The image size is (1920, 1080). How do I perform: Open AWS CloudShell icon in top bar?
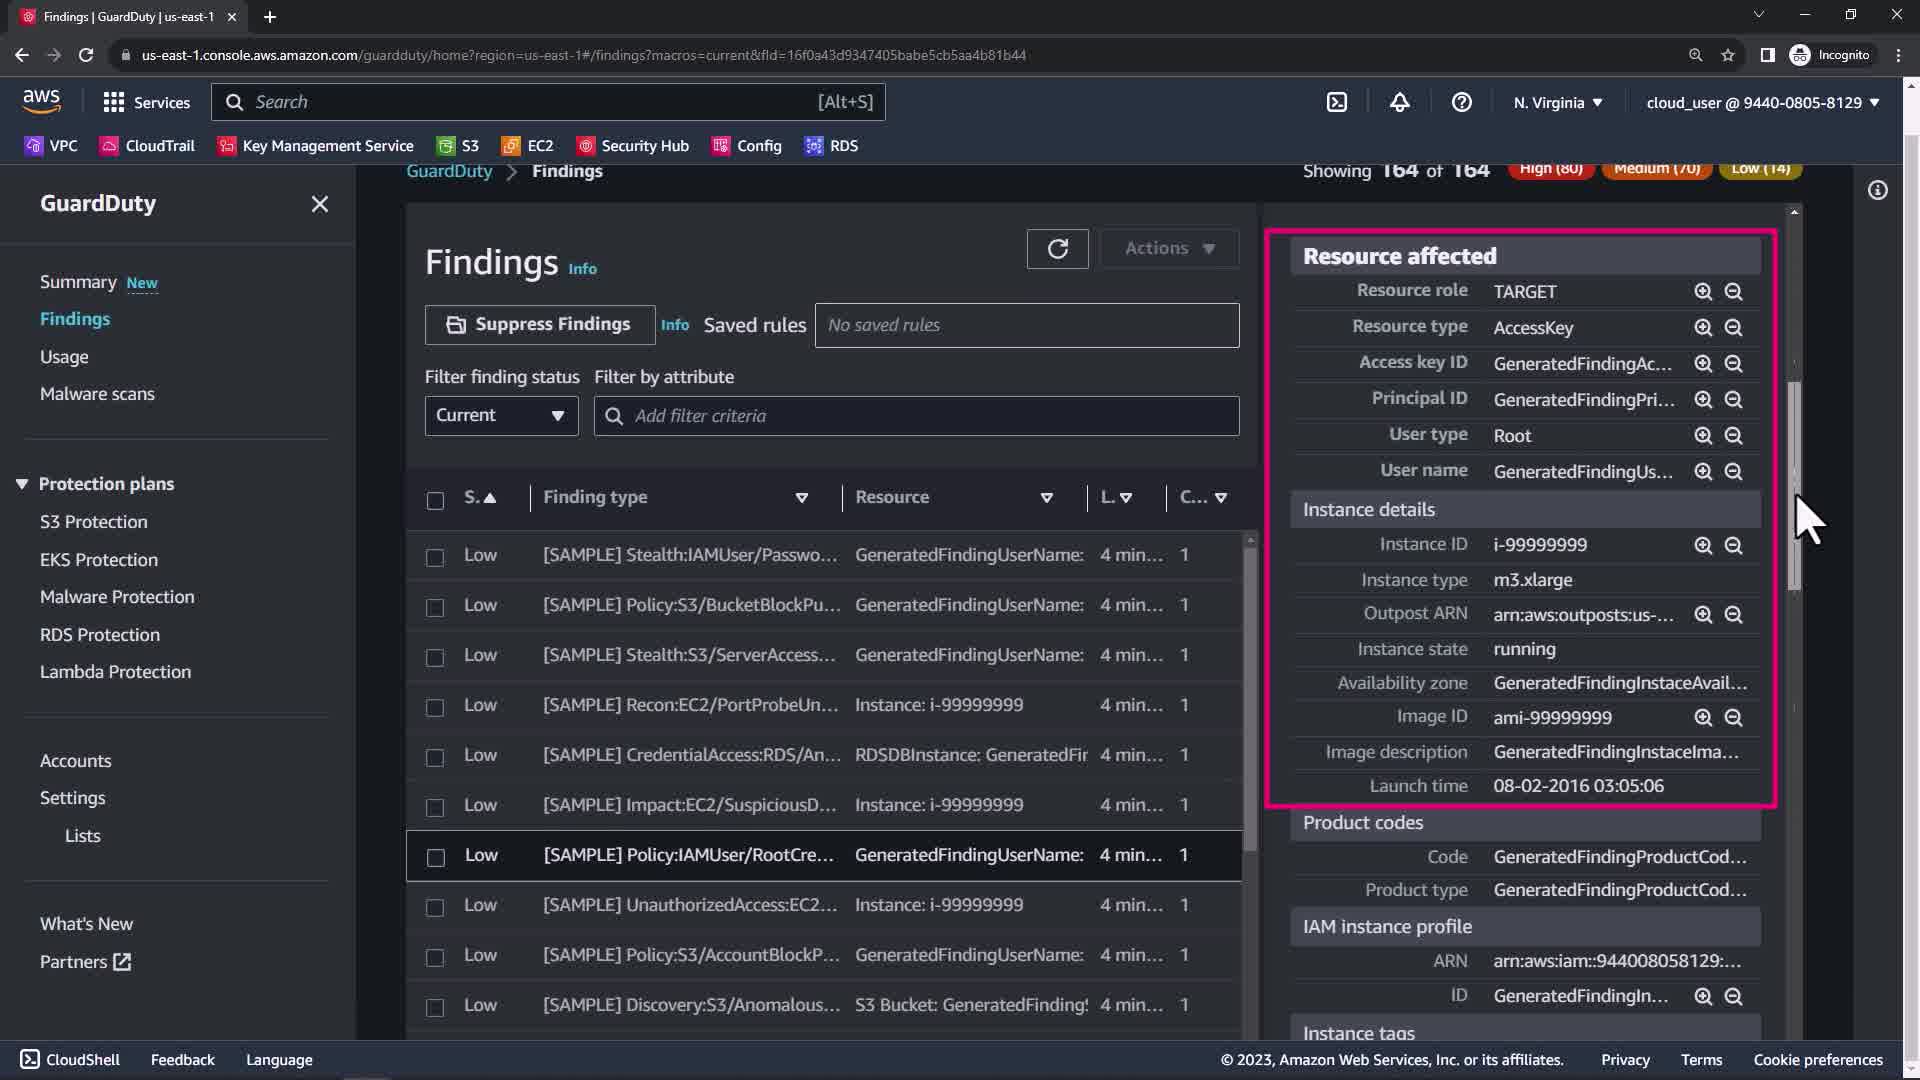(1337, 102)
